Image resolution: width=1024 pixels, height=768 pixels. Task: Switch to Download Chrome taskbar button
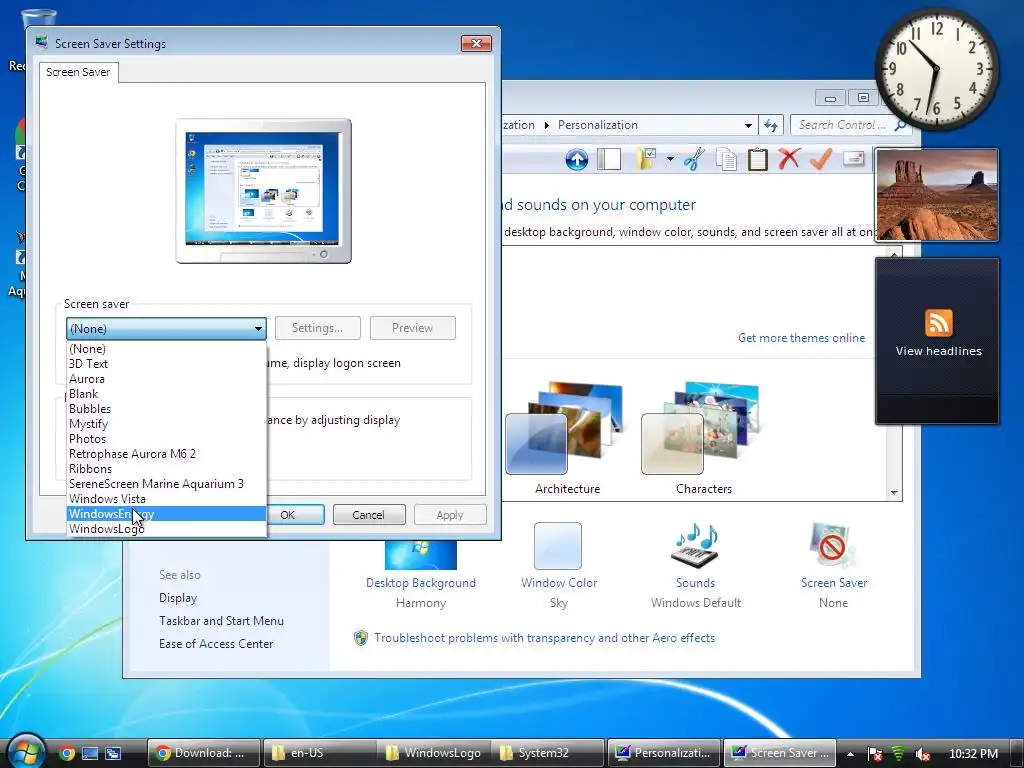pyautogui.click(x=204, y=753)
